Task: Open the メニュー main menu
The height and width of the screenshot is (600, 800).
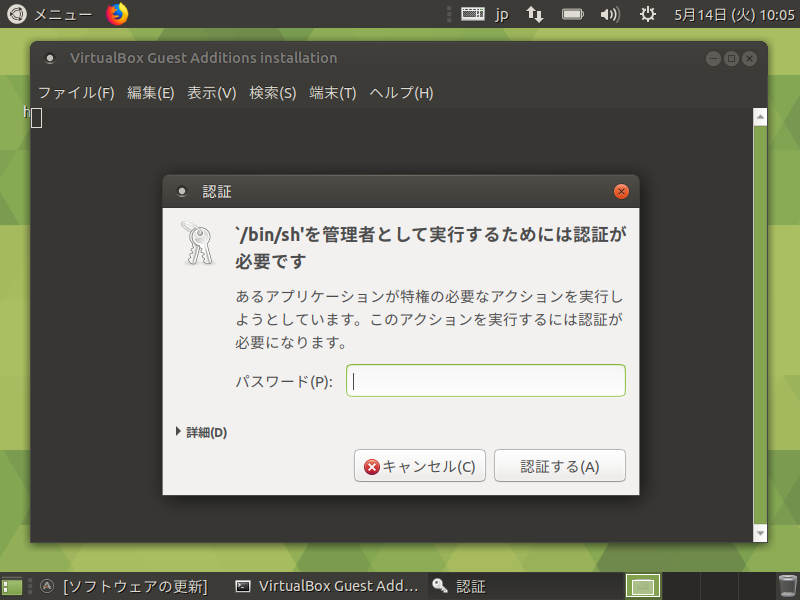Action: tap(49, 14)
